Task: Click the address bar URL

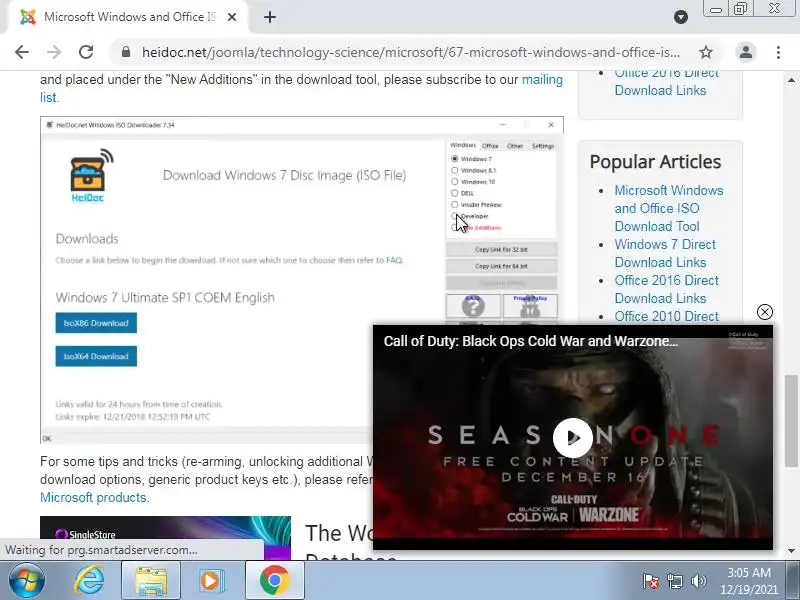Action: click(x=411, y=52)
